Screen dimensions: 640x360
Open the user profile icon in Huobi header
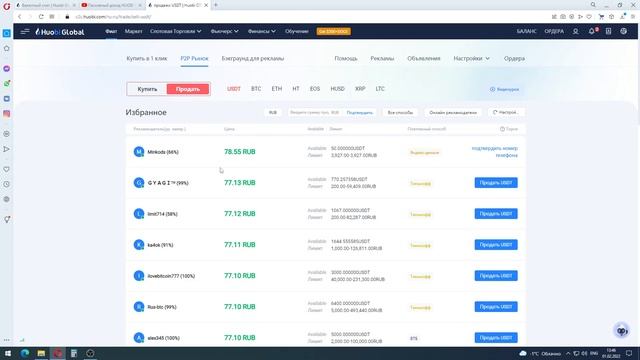point(576,31)
